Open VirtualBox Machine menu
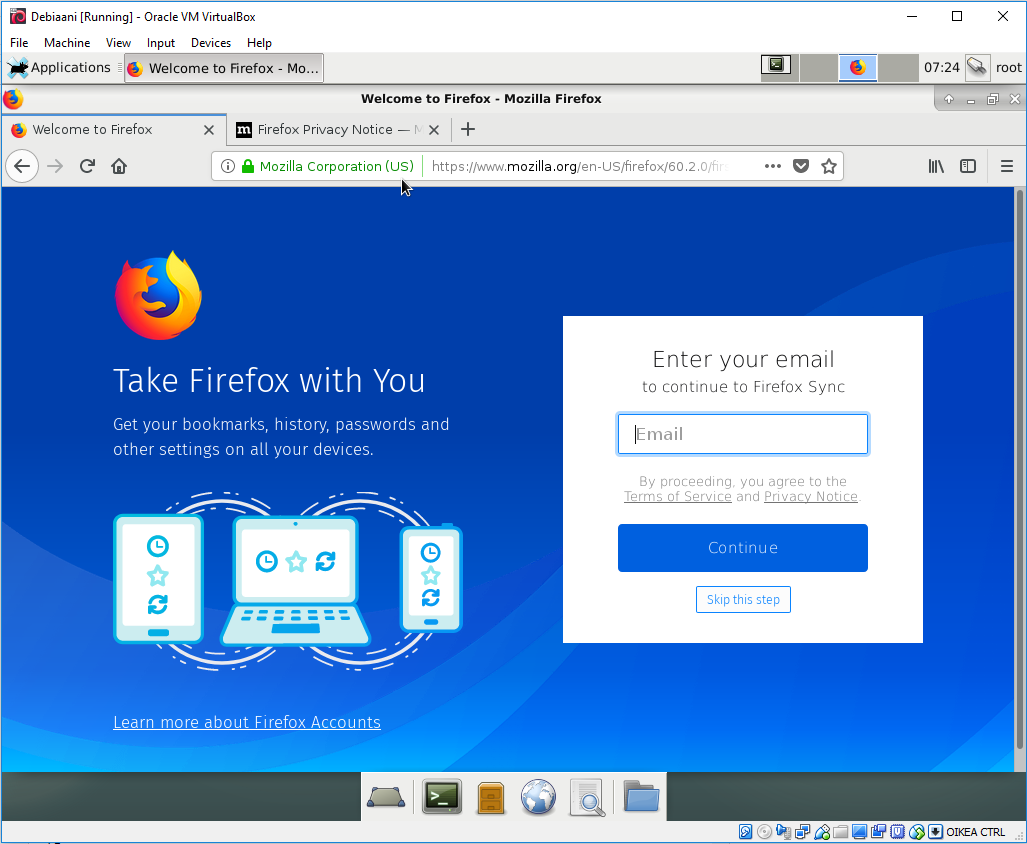 67,43
